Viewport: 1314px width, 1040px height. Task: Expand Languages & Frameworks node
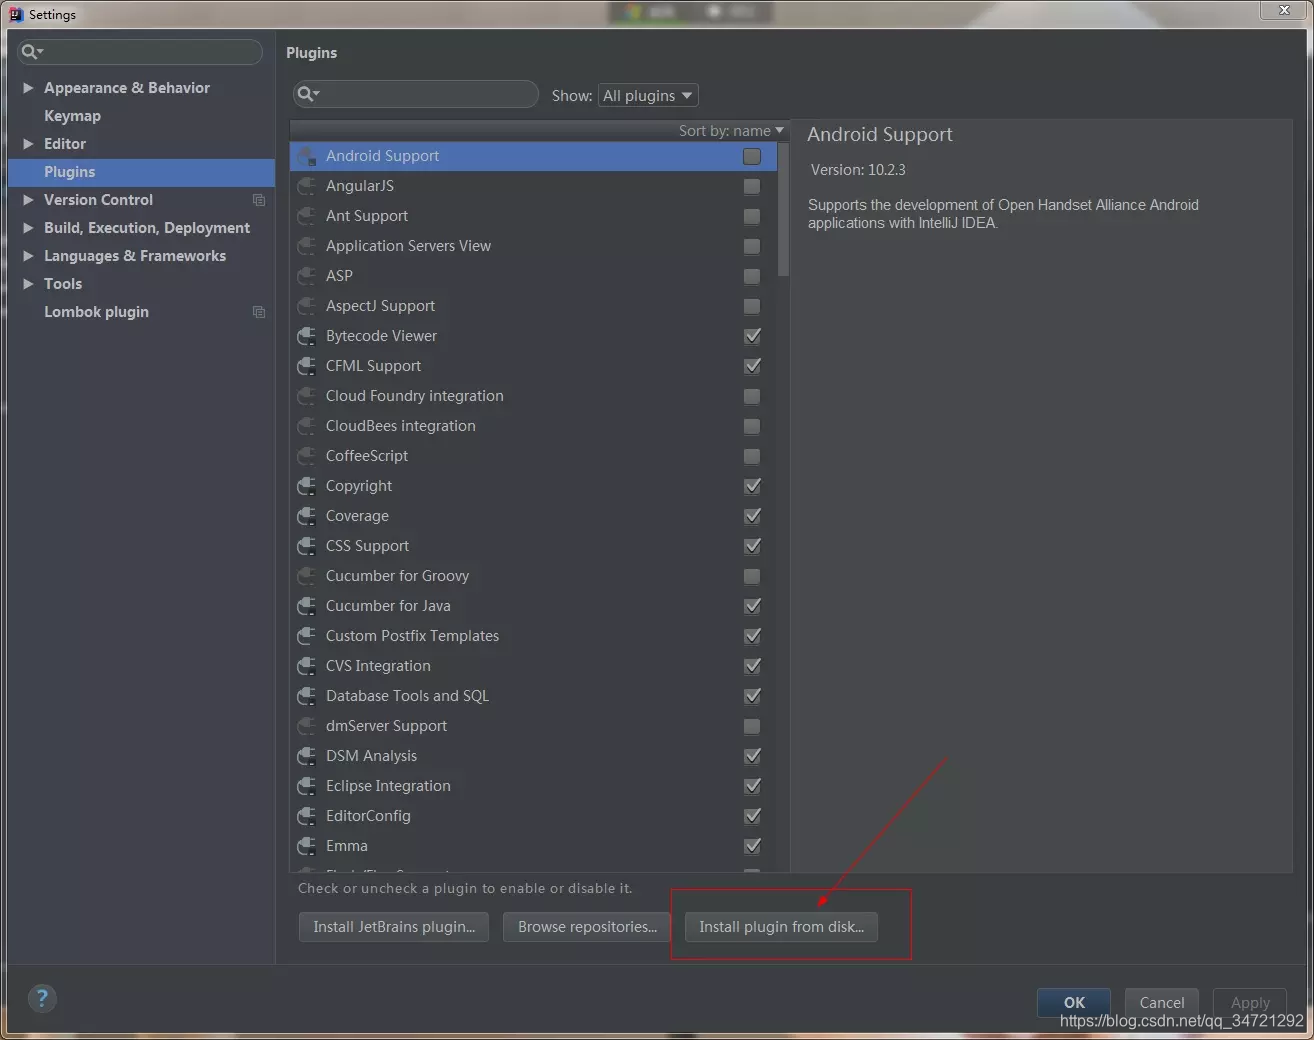click(28, 256)
